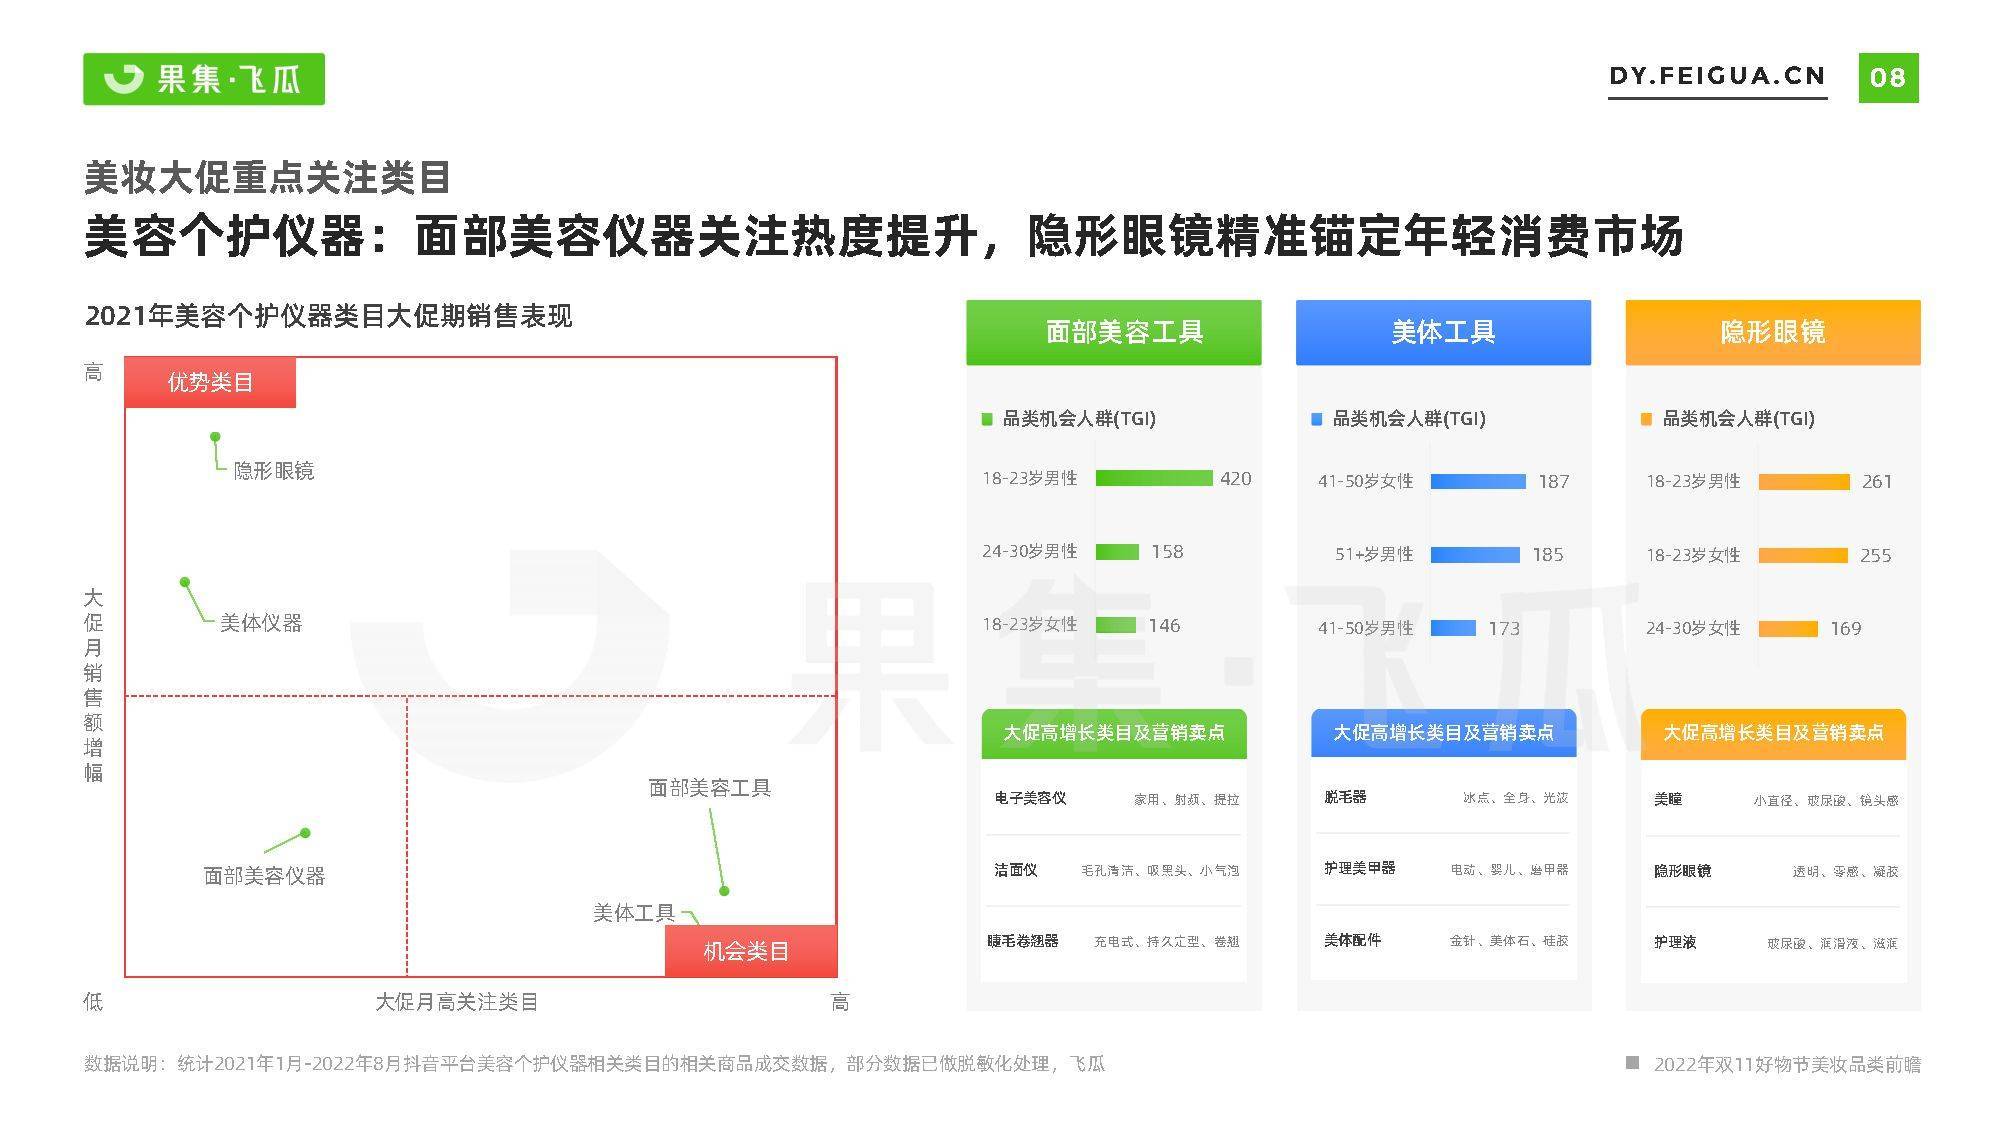
Task: Select the 睫毛卷翘器 row
Action: click(1114, 941)
